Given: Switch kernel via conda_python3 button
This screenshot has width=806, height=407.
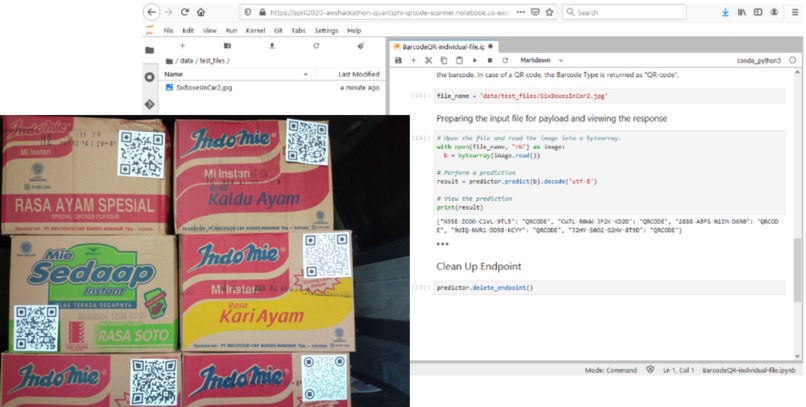Looking at the screenshot, I should (758, 60).
